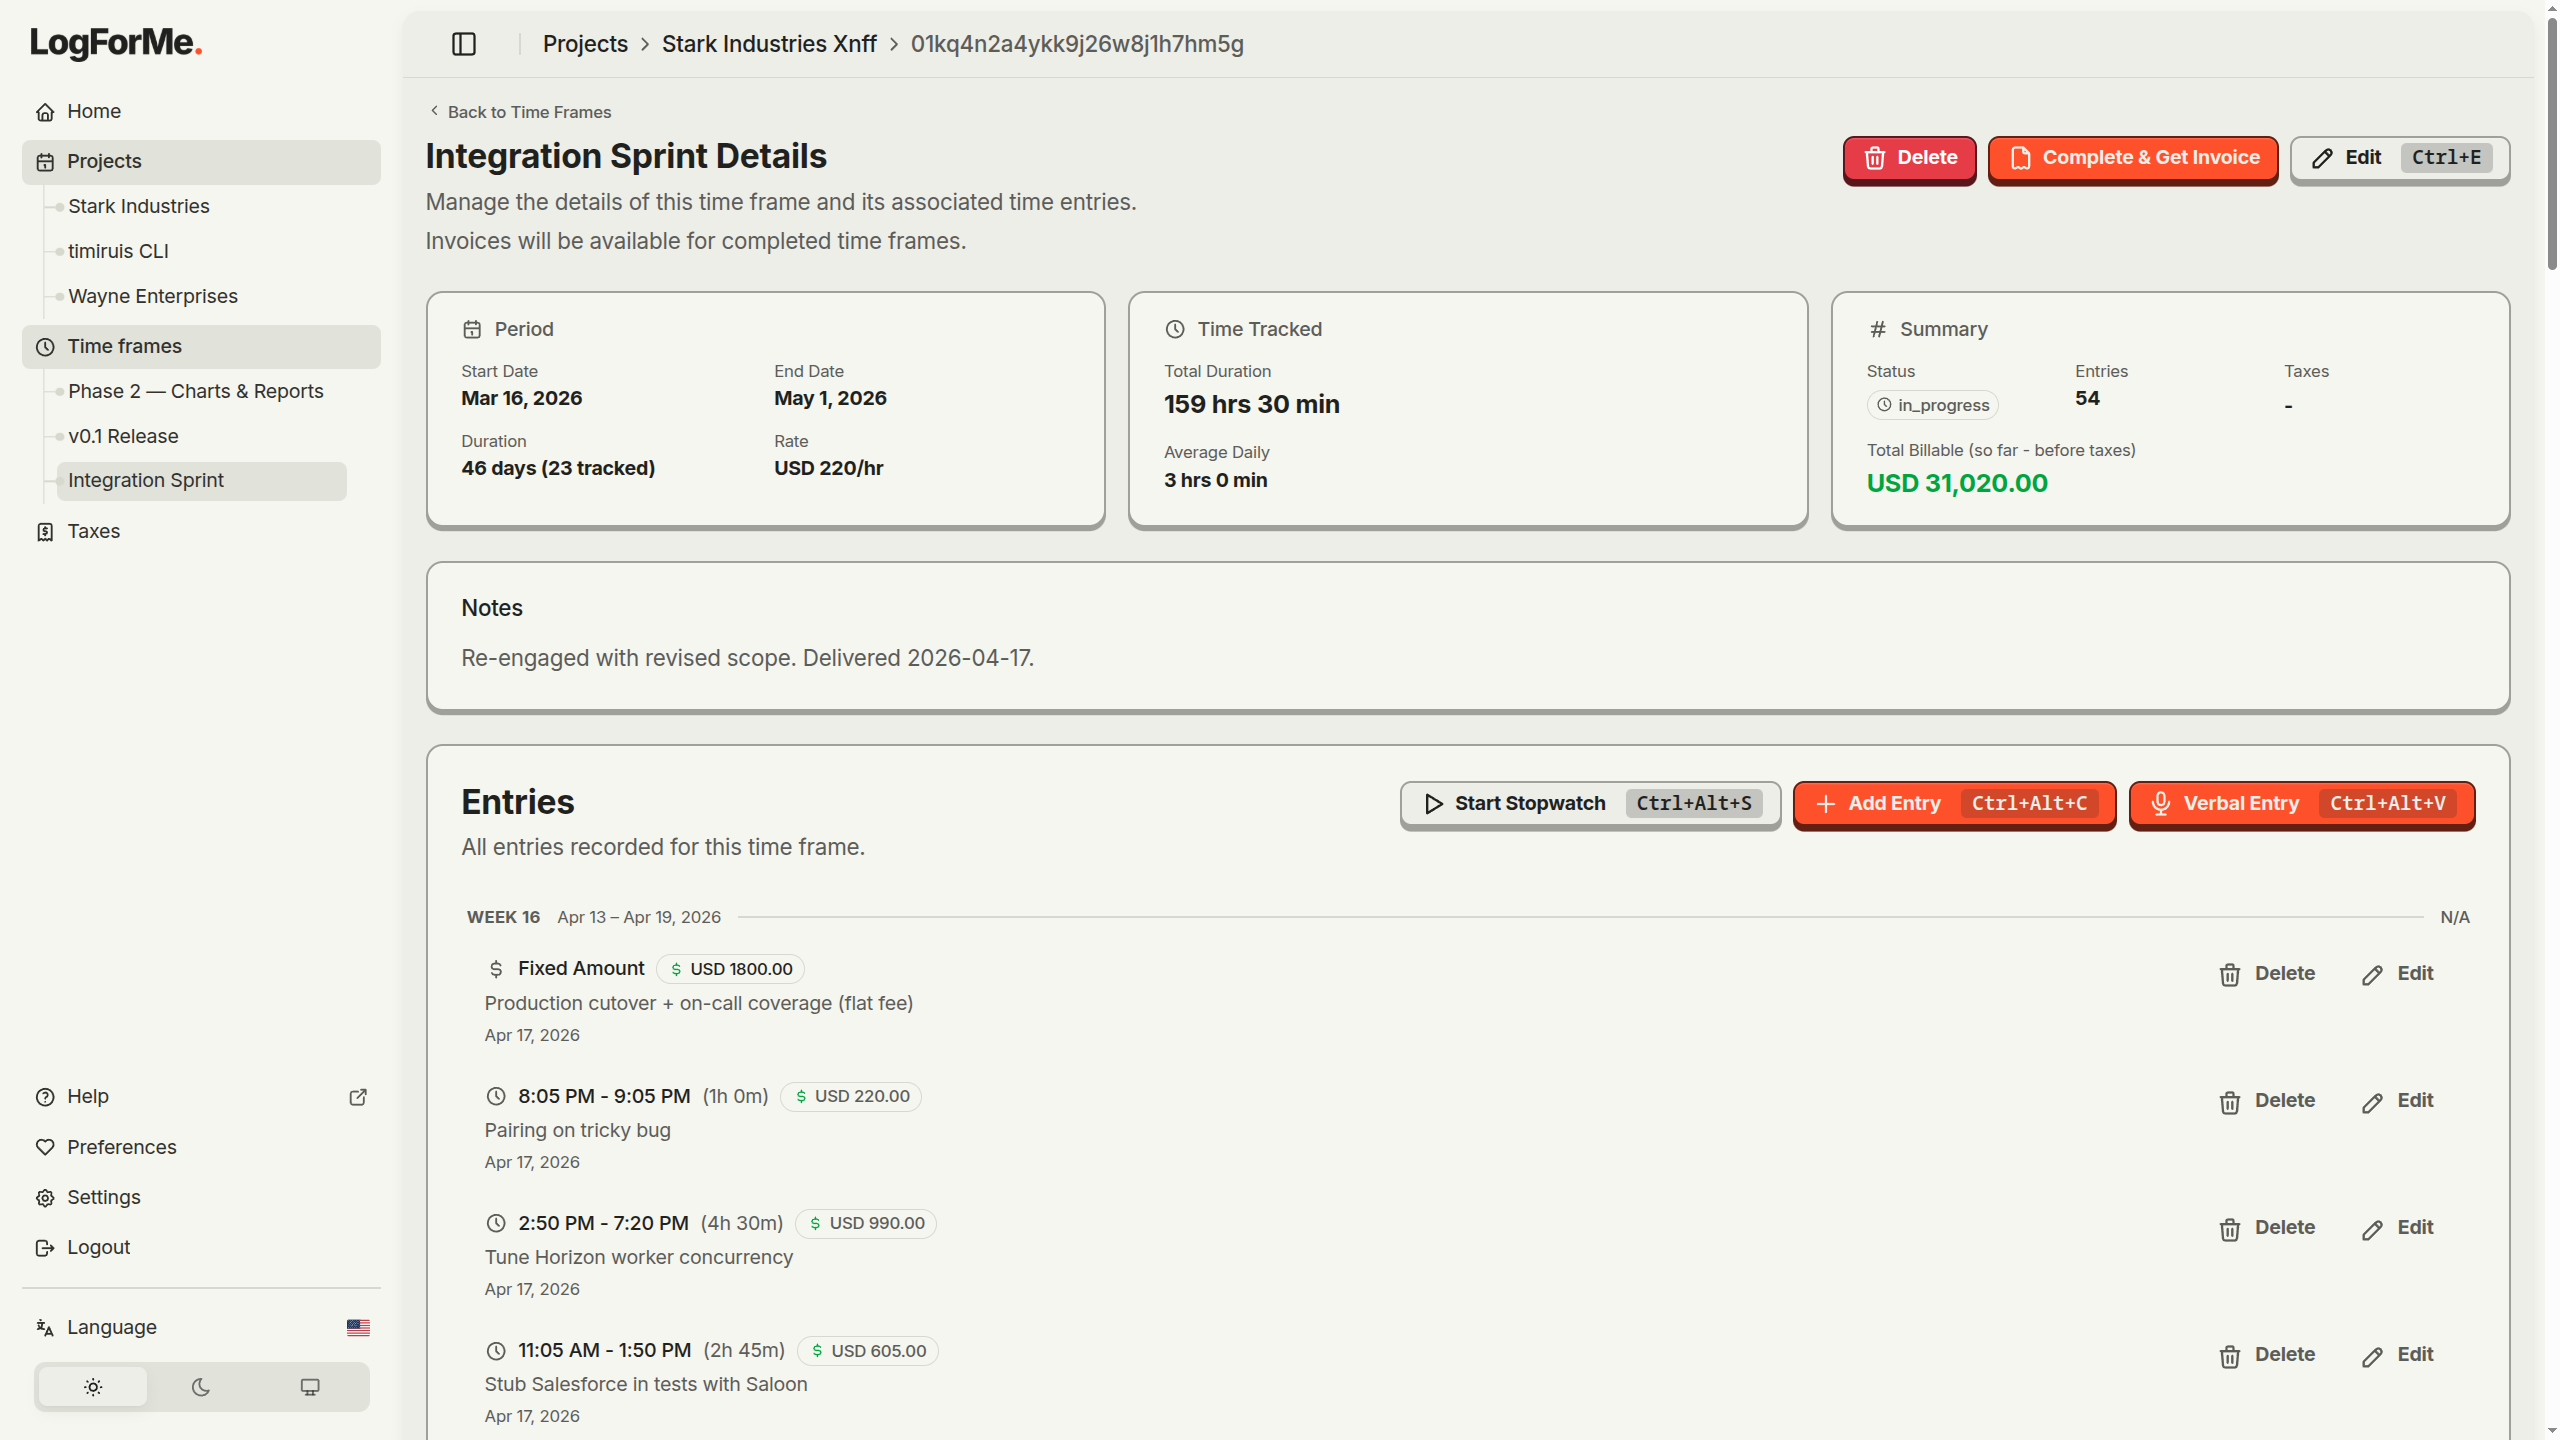This screenshot has height=1440, width=2560.
Task: Click the US flag language icon
Action: 358,1327
